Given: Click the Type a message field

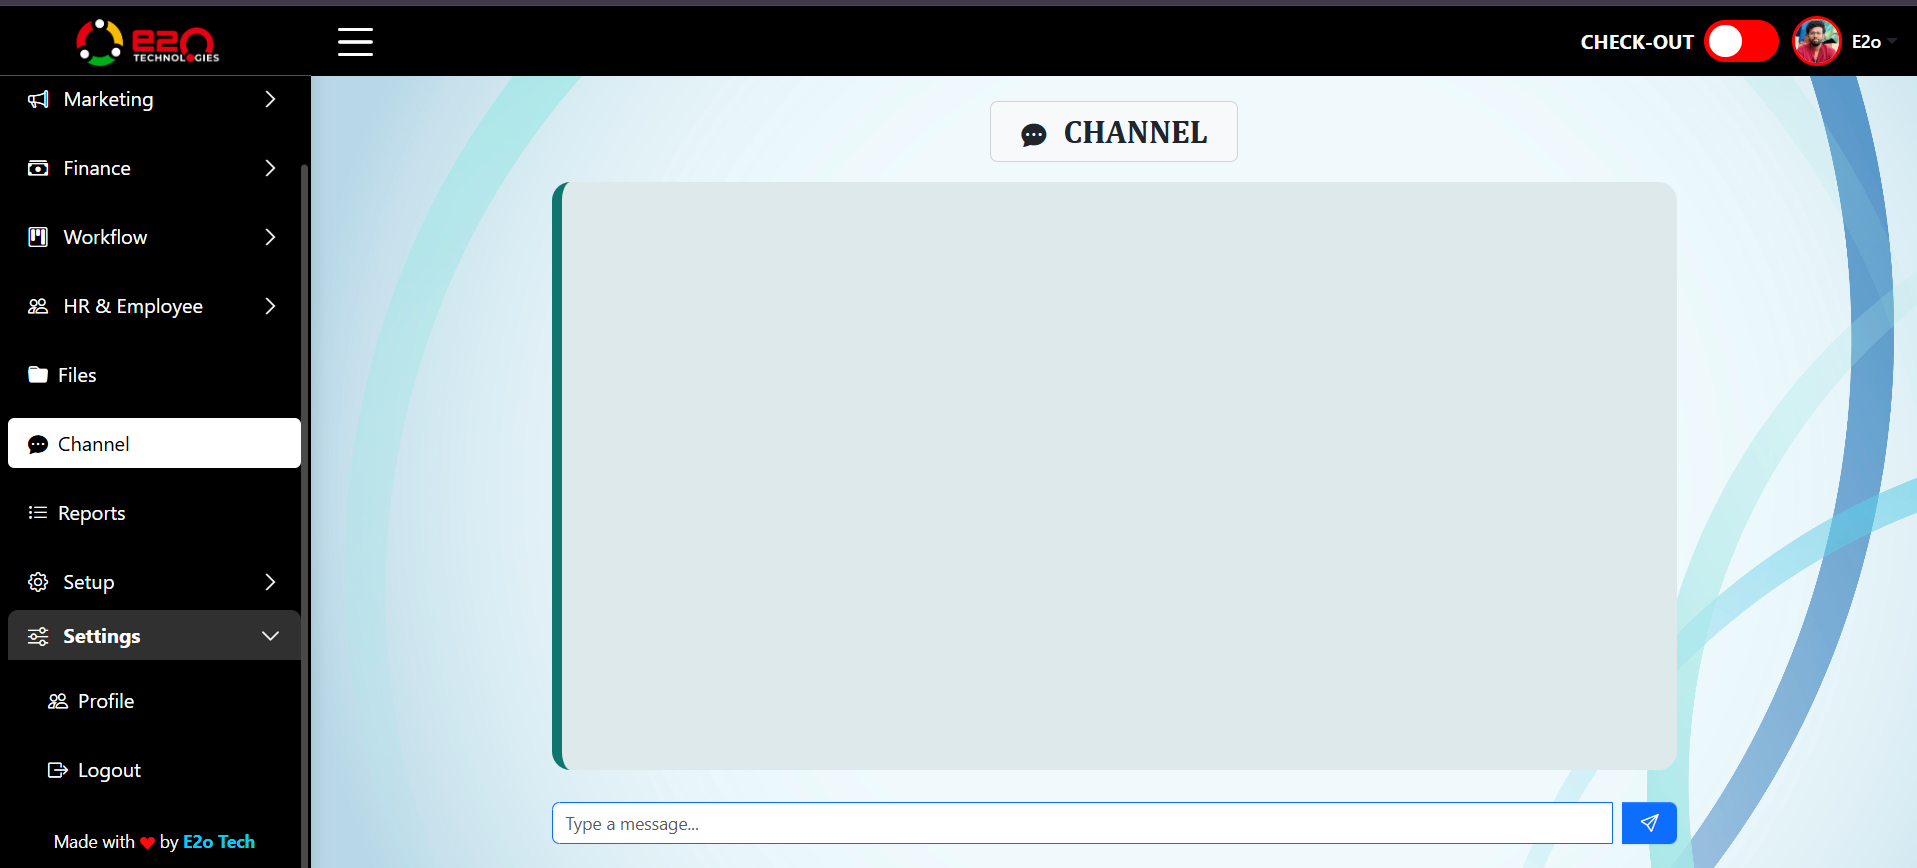Looking at the screenshot, I should (x=1081, y=823).
